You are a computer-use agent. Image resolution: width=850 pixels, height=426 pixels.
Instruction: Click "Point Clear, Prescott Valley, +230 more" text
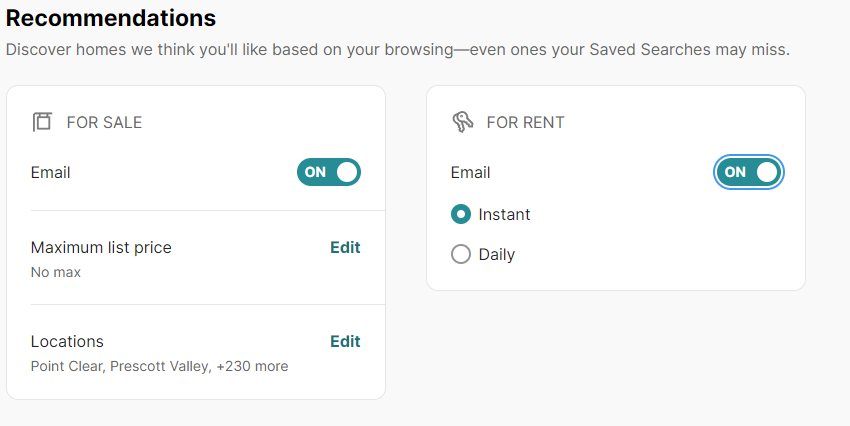click(x=159, y=366)
